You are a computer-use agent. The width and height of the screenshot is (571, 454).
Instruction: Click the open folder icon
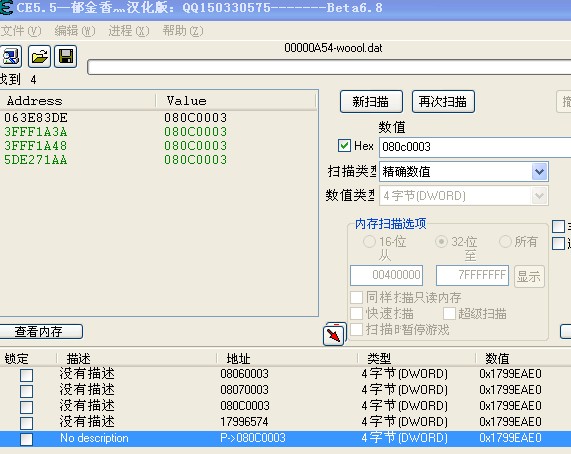(39, 56)
